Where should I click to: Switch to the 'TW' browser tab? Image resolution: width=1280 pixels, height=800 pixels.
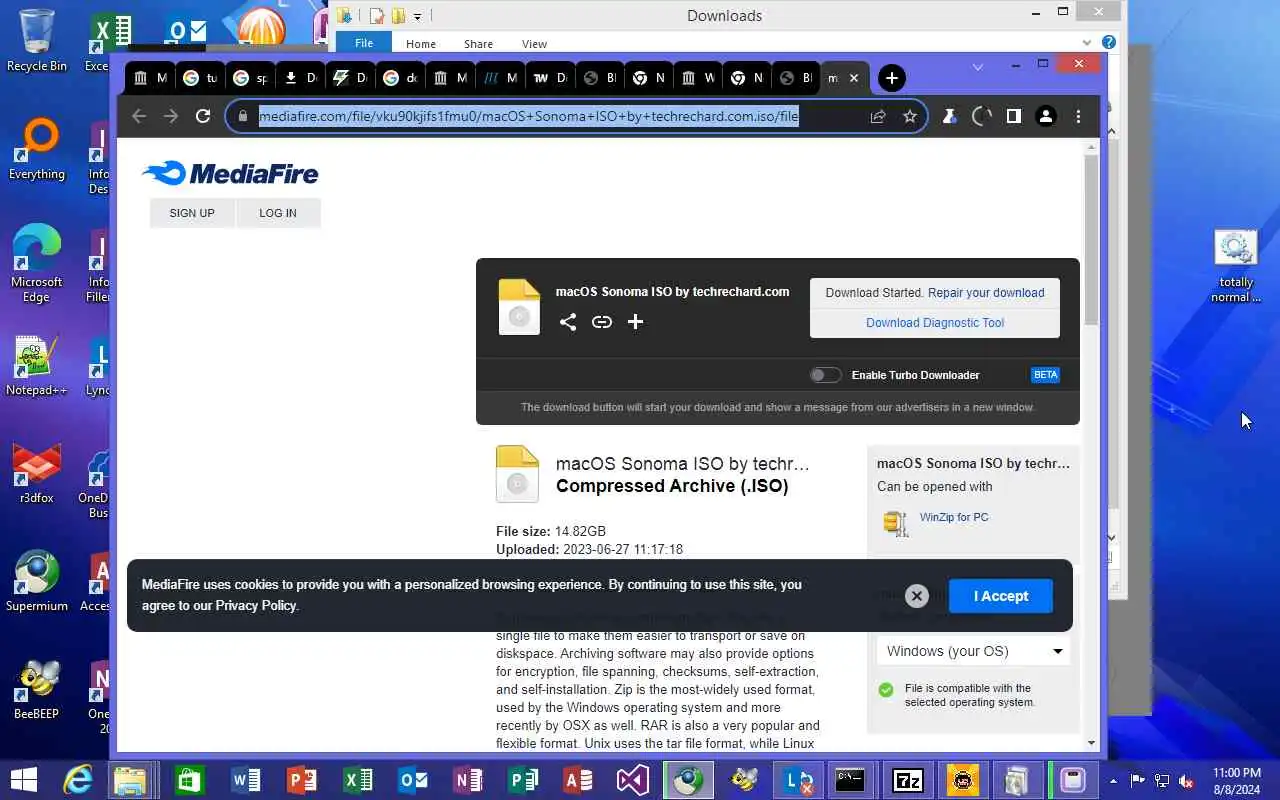(x=550, y=78)
